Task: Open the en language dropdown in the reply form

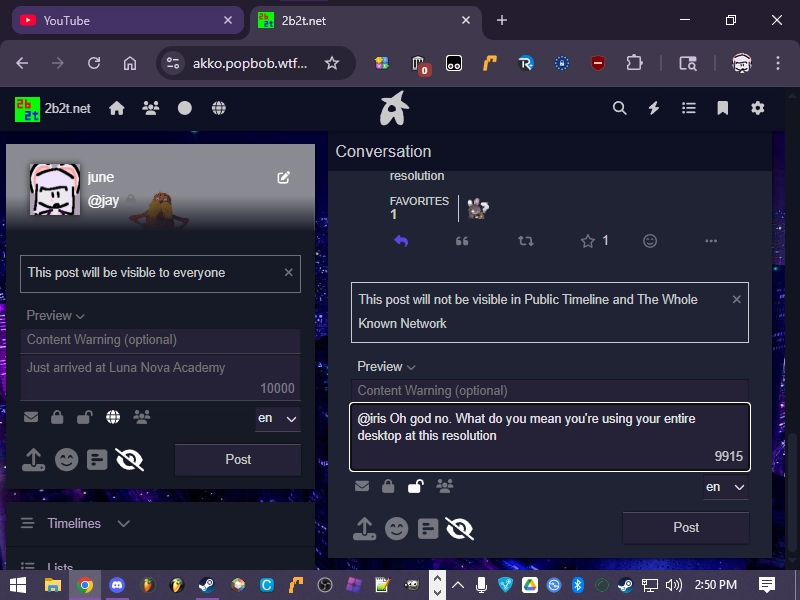Action: click(725, 487)
